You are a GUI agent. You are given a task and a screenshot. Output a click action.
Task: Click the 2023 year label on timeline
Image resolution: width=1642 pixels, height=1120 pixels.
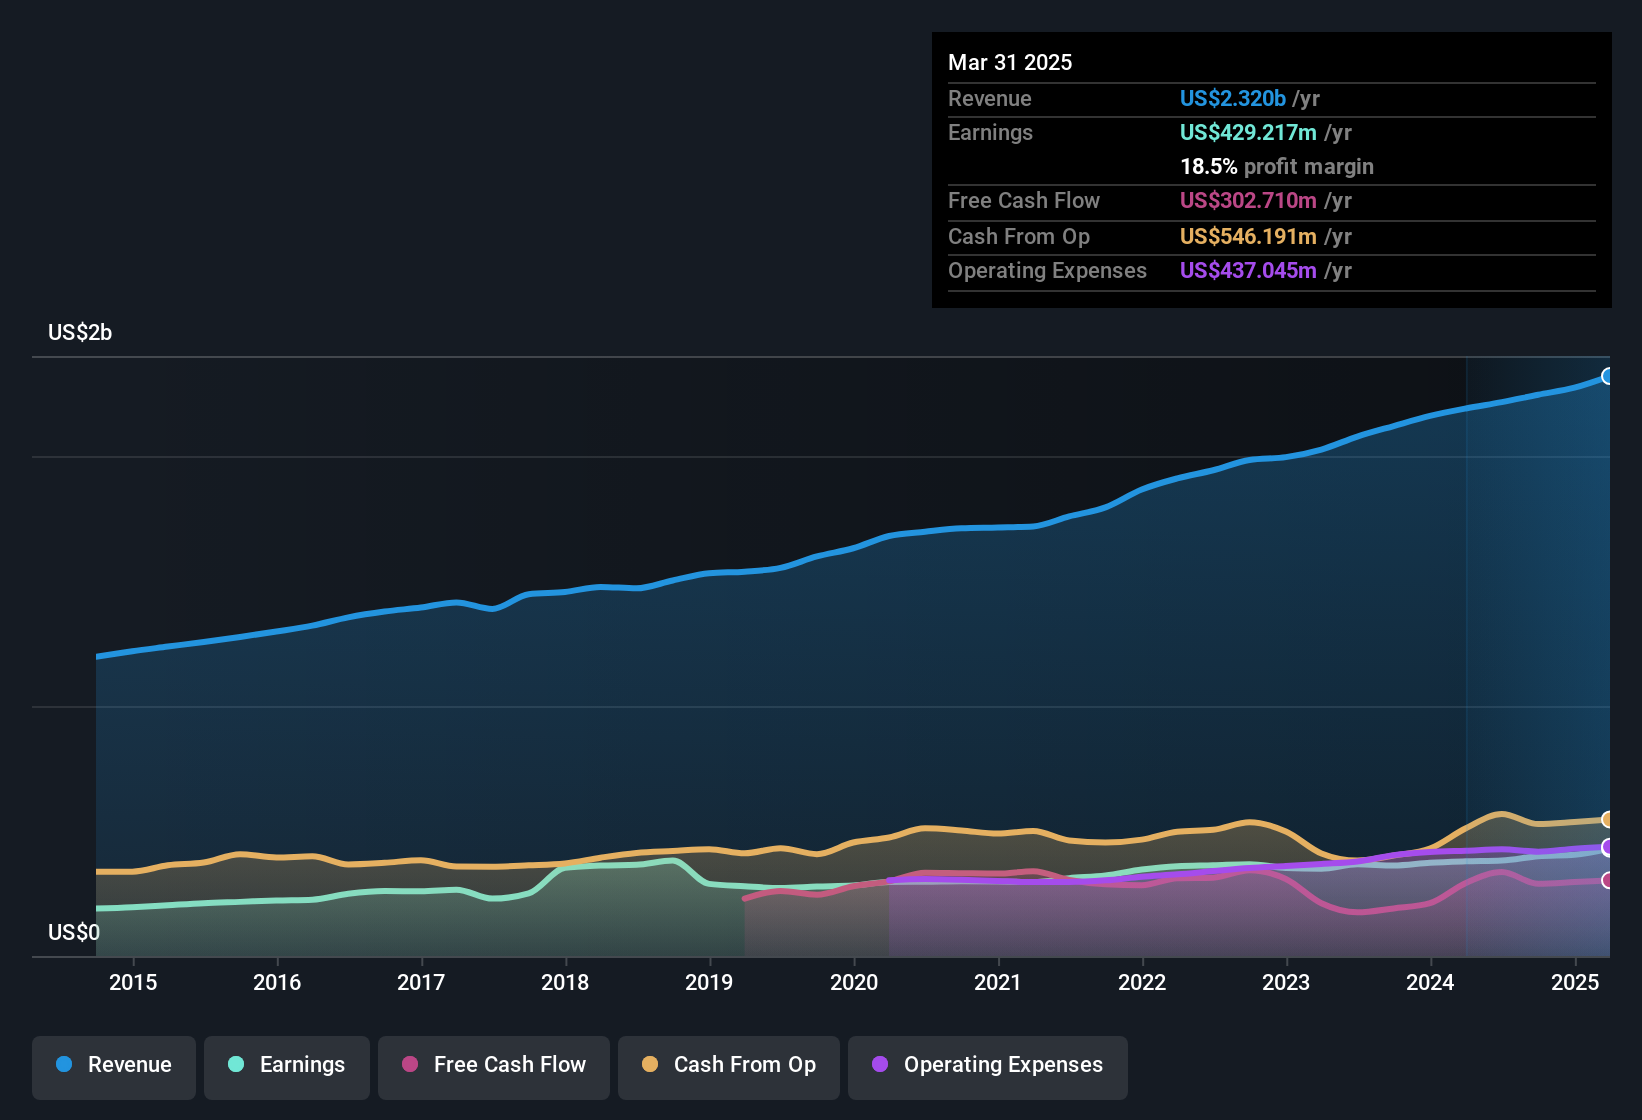[1286, 982]
